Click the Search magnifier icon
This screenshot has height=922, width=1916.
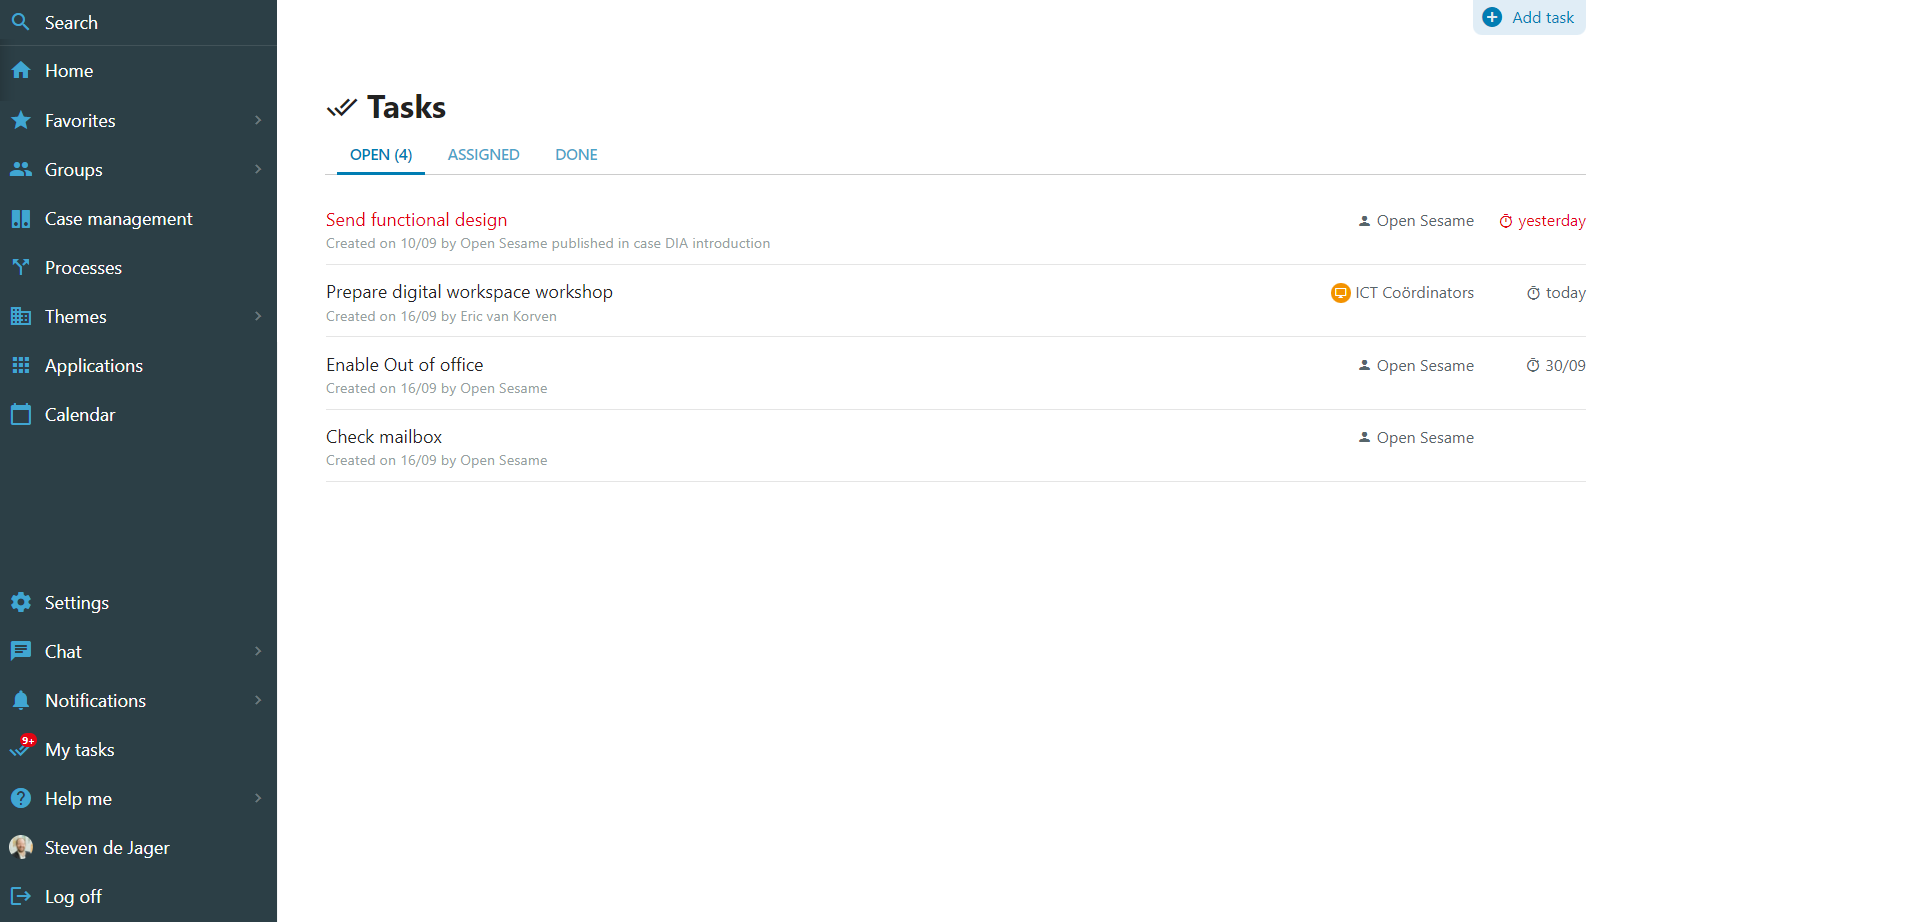20,22
